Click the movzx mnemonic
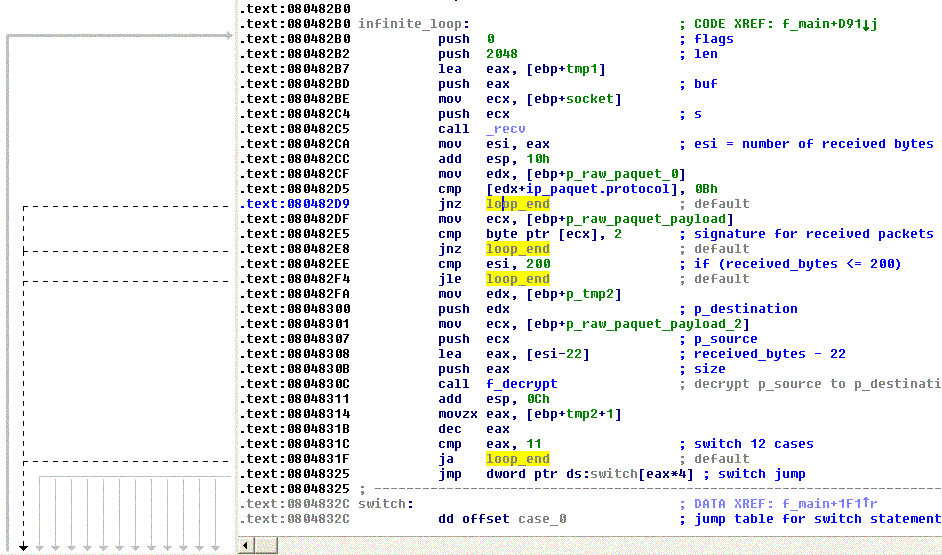Viewport: 942px width, 555px height. point(458,414)
